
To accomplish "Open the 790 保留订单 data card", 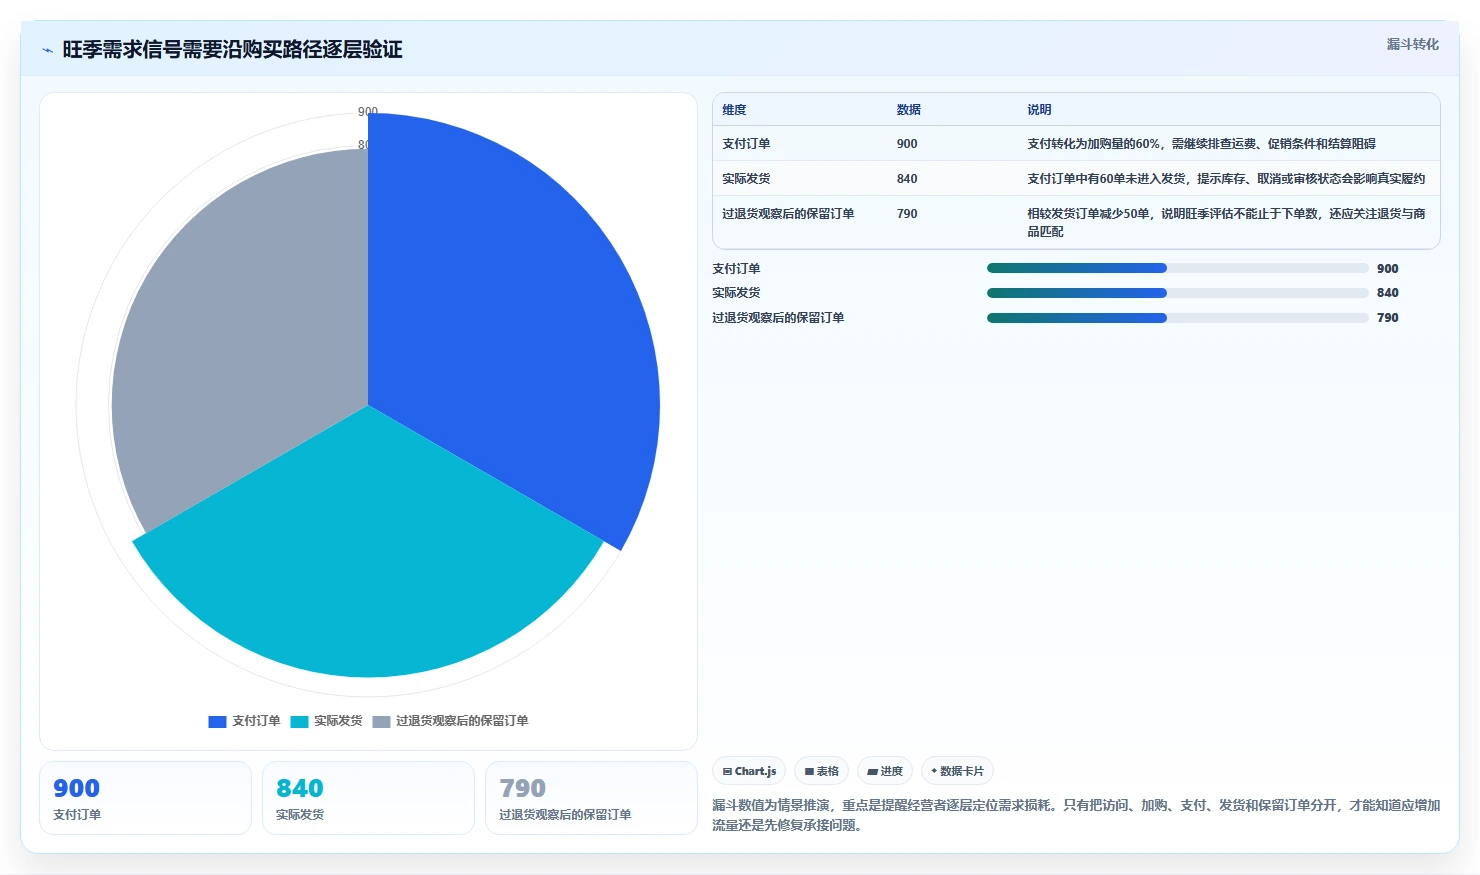I will point(591,798).
